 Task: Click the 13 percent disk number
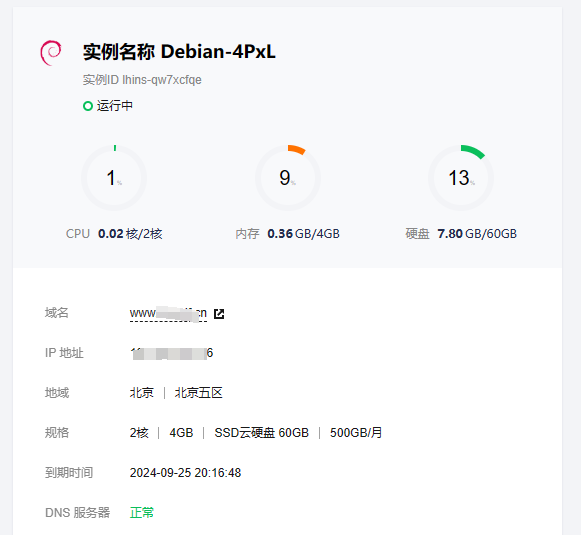click(x=459, y=178)
